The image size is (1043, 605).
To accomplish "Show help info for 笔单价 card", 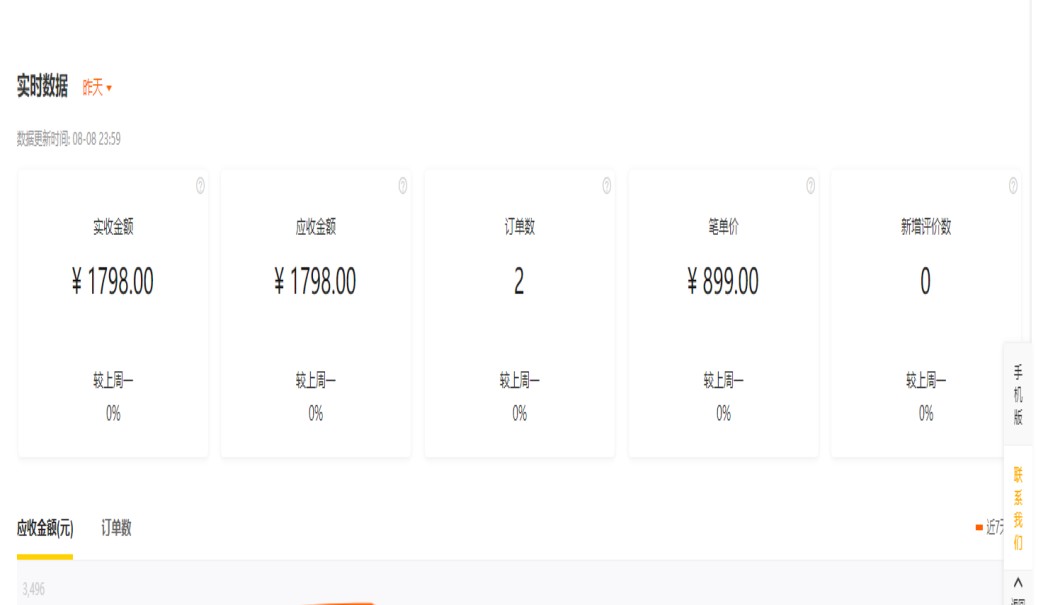I will [810, 185].
